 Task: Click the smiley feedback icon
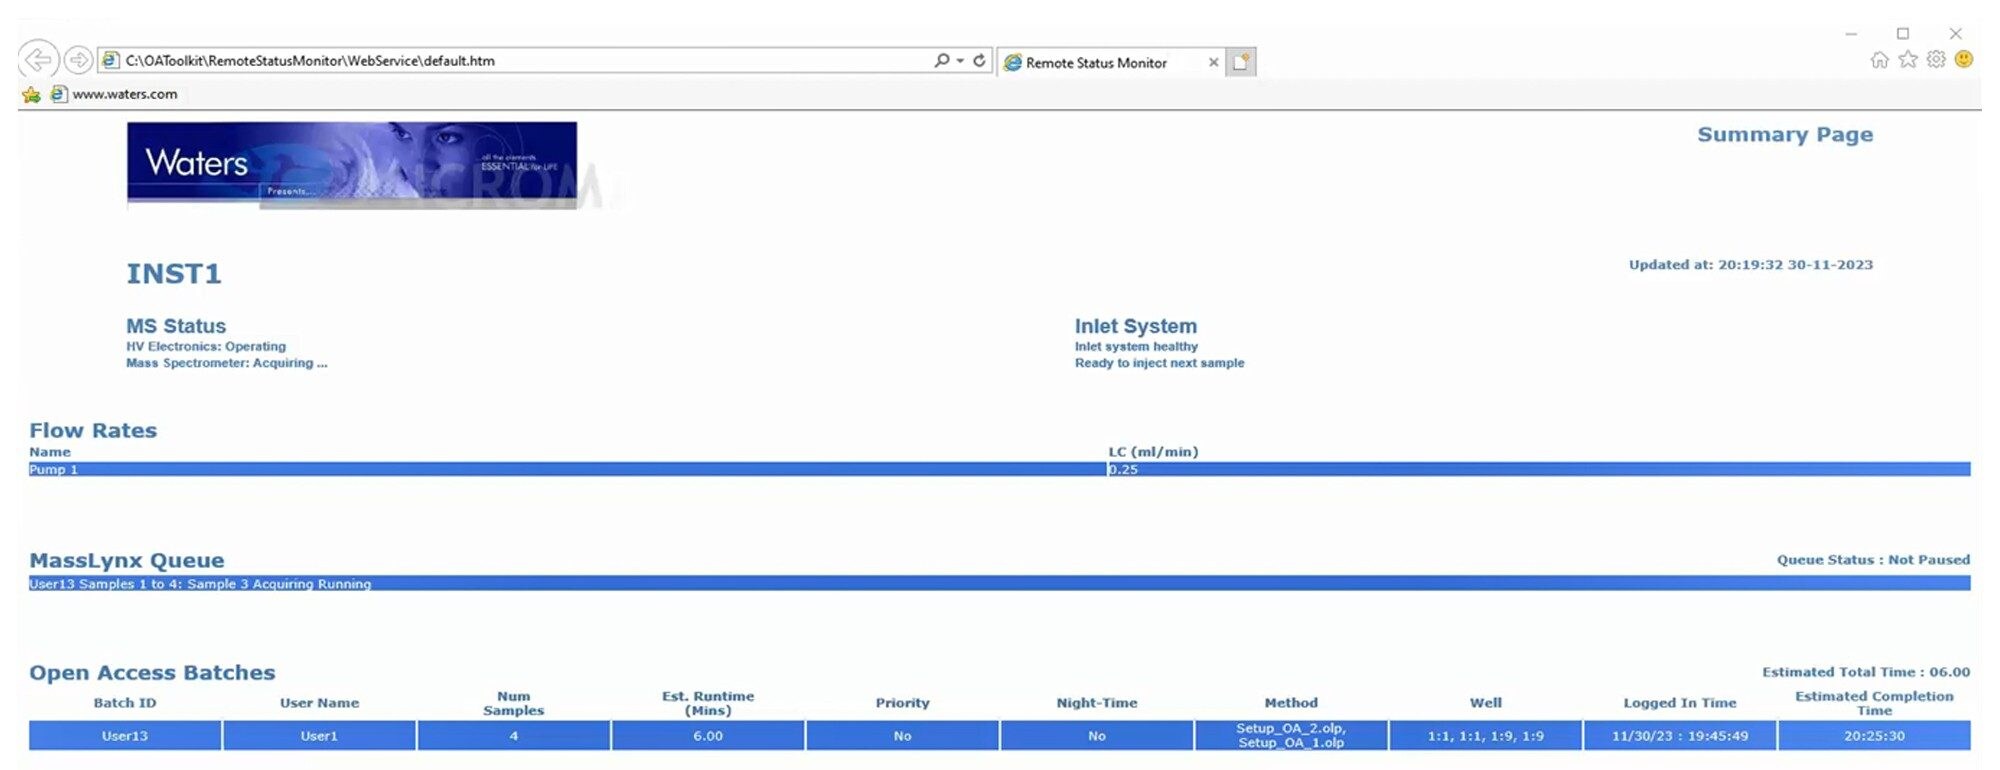tap(1964, 60)
